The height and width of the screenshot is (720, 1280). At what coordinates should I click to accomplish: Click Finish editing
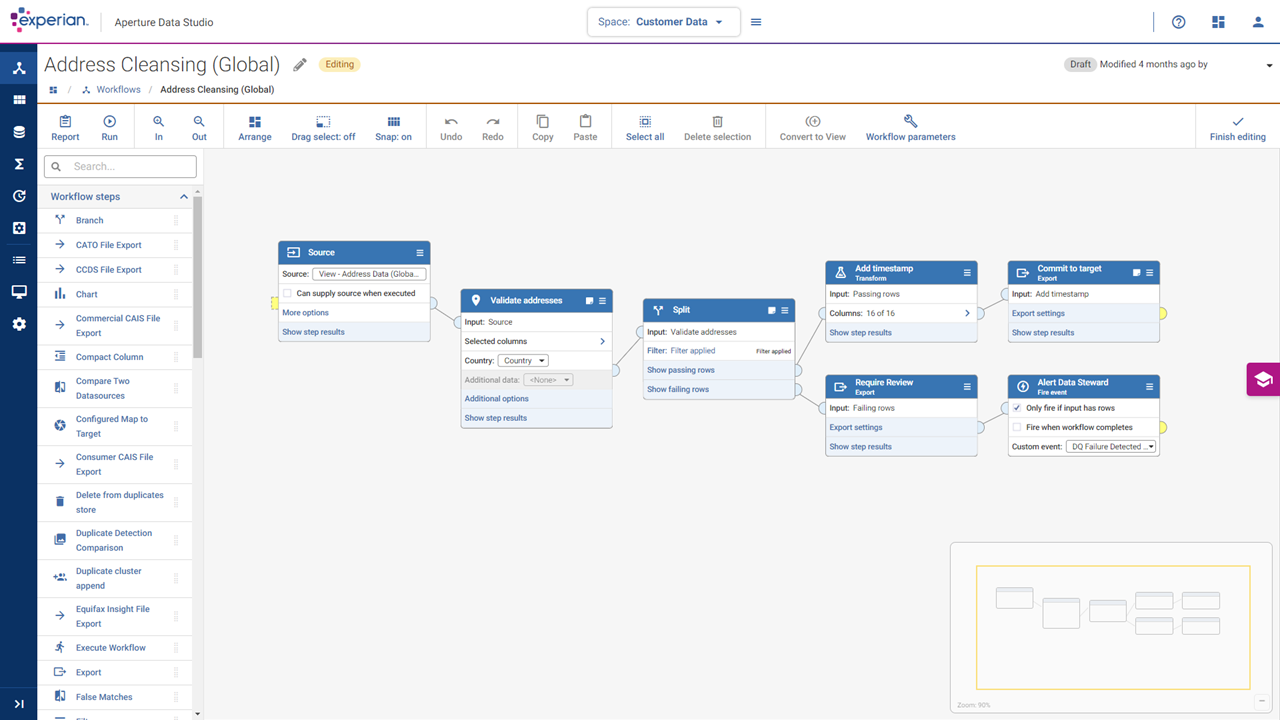[1237, 127]
